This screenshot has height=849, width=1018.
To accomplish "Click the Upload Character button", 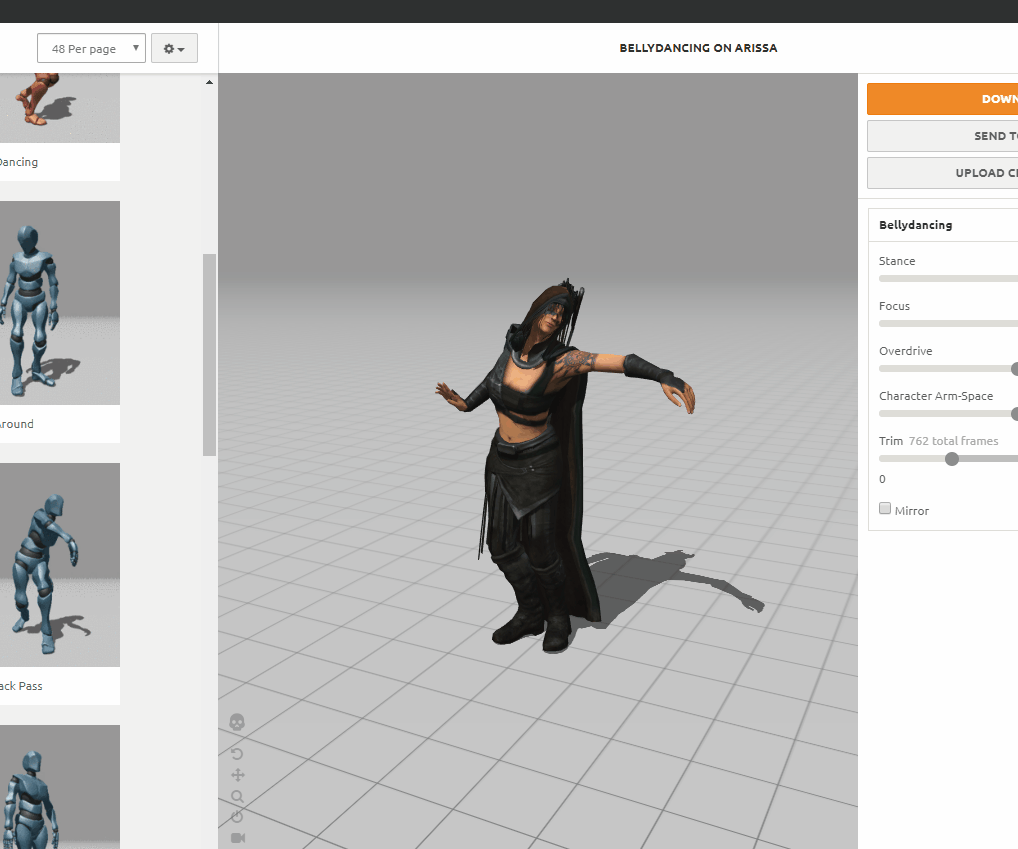I will [x=942, y=173].
